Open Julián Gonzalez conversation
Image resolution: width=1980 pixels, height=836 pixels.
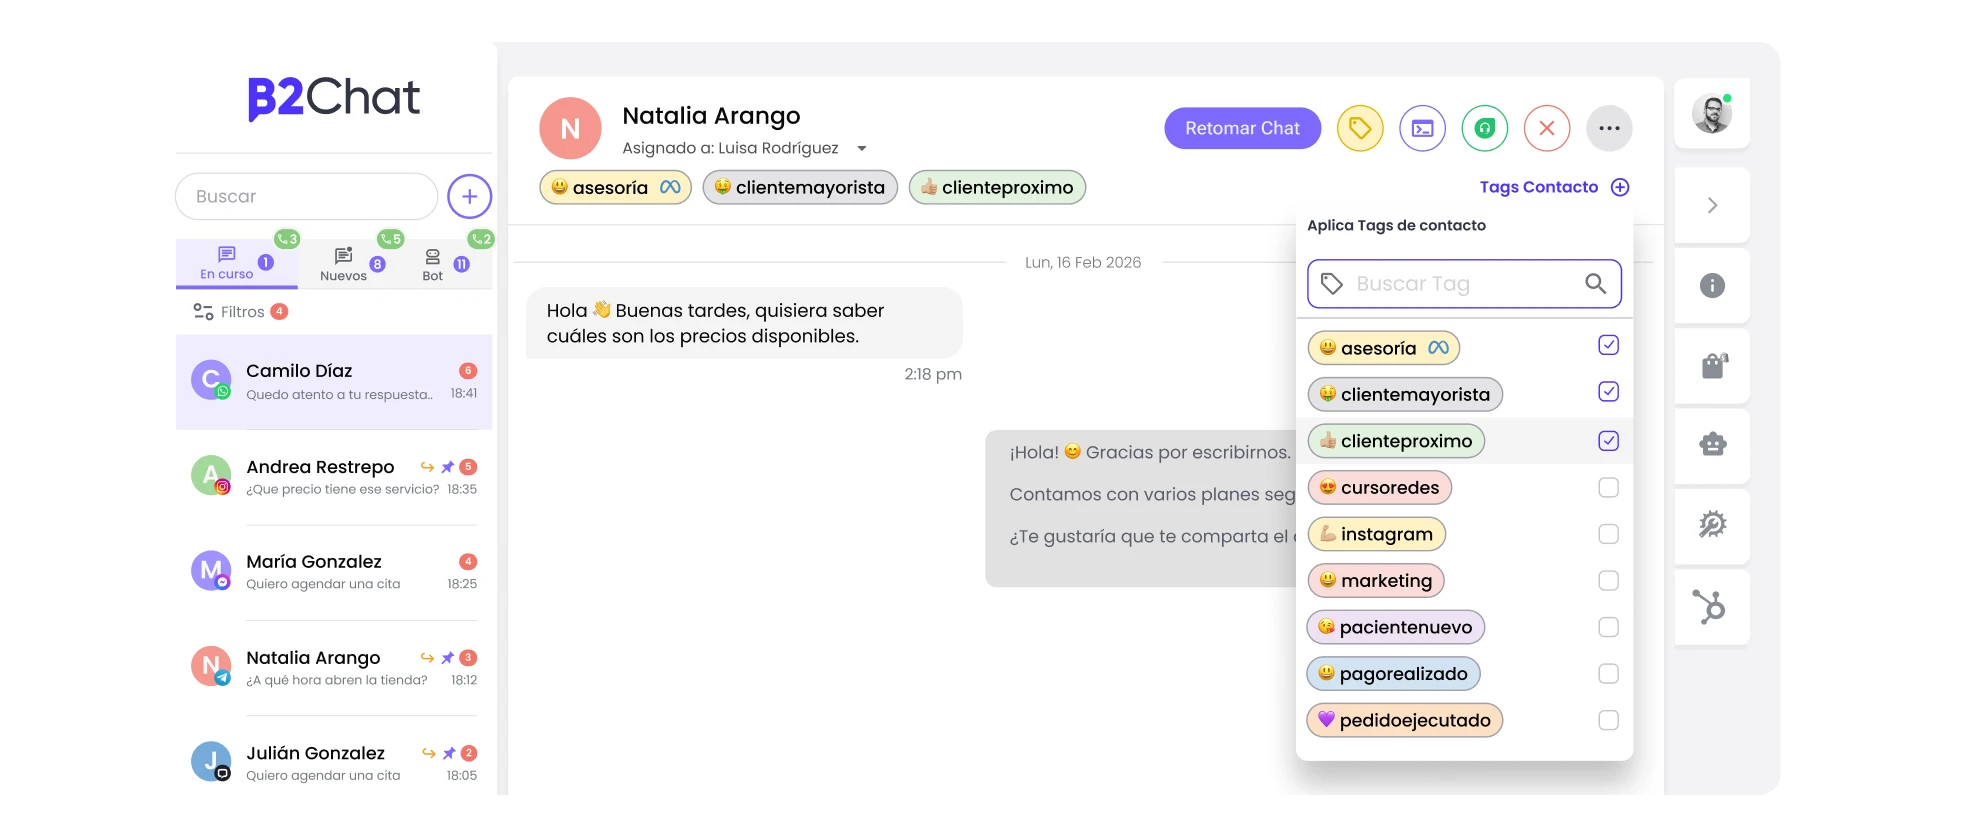(x=334, y=763)
